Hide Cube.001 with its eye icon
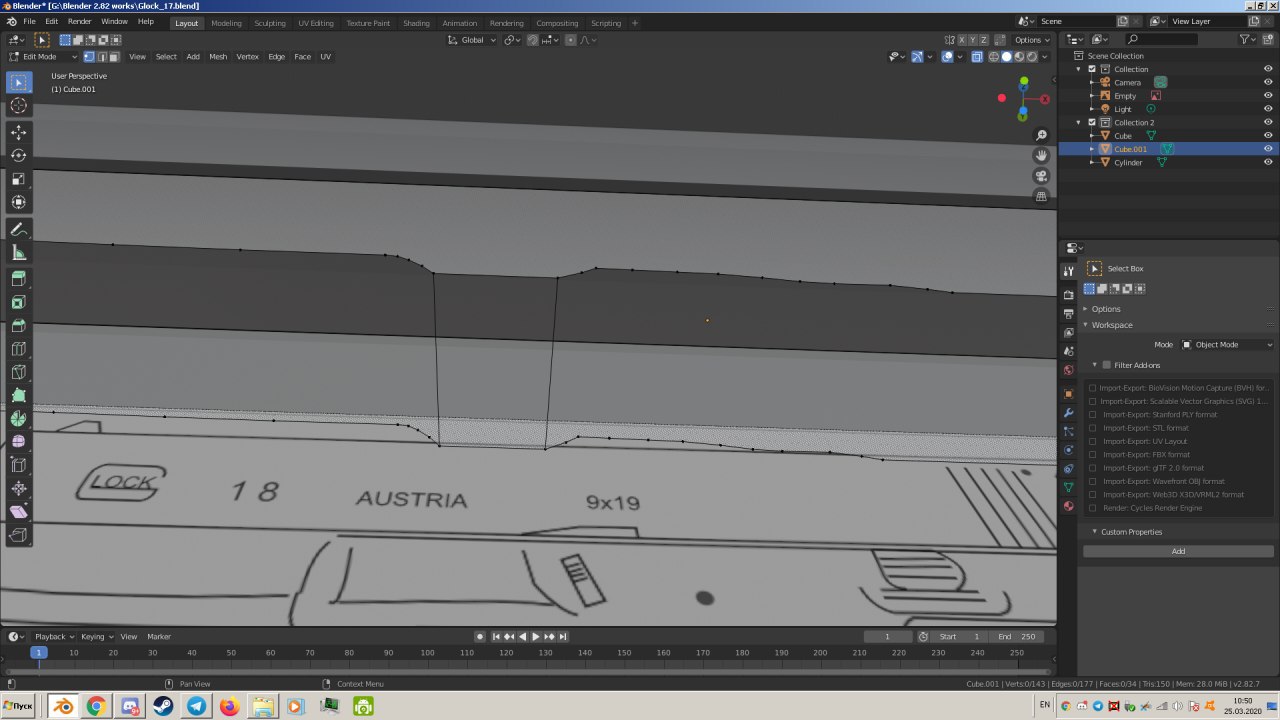1280x720 pixels. pos(1268,149)
